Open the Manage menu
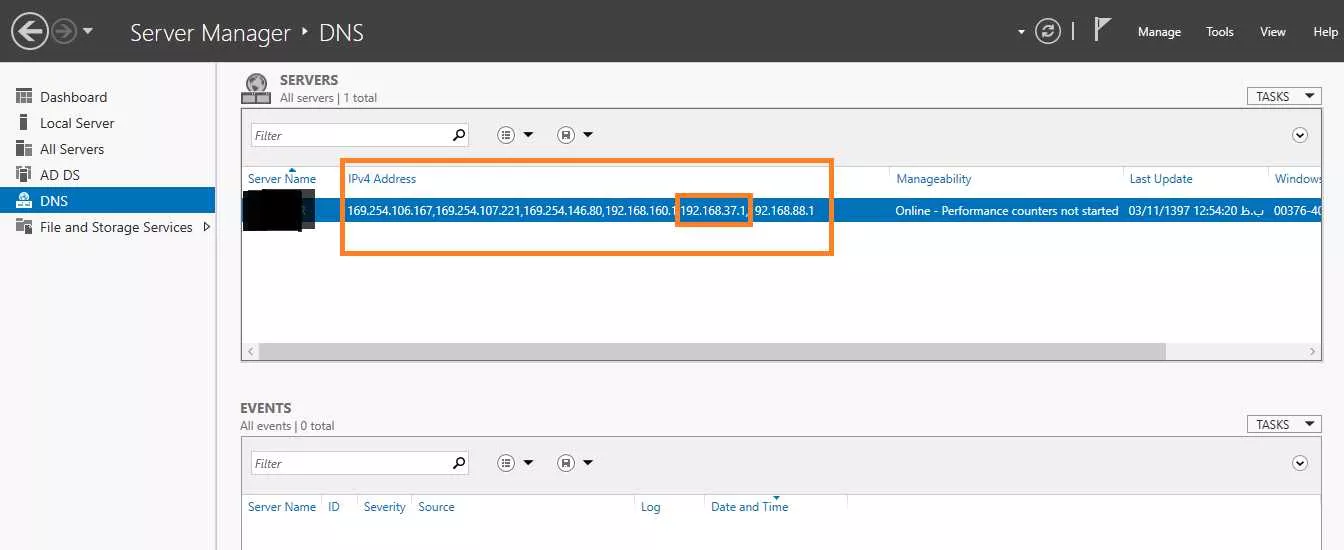The width and height of the screenshot is (1344, 550). (1159, 32)
